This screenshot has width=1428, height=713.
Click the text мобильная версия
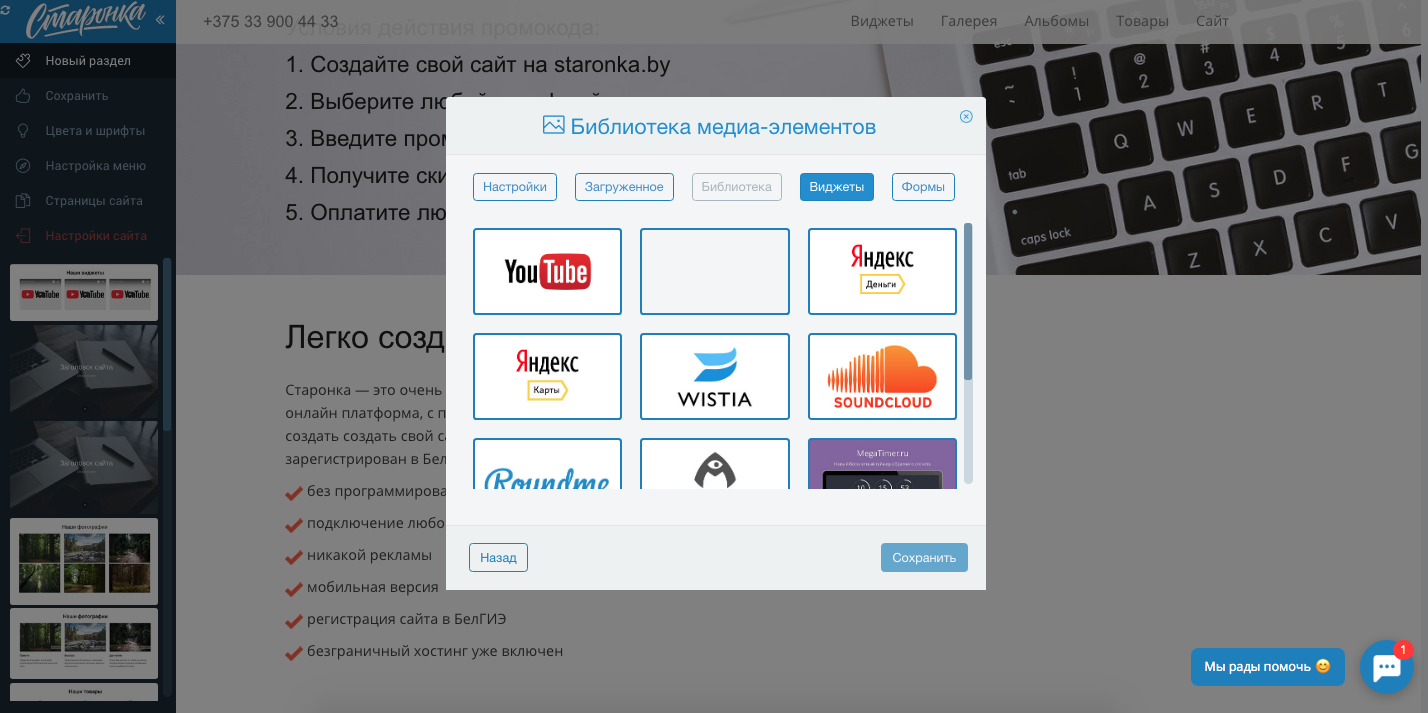coord(372,587)
